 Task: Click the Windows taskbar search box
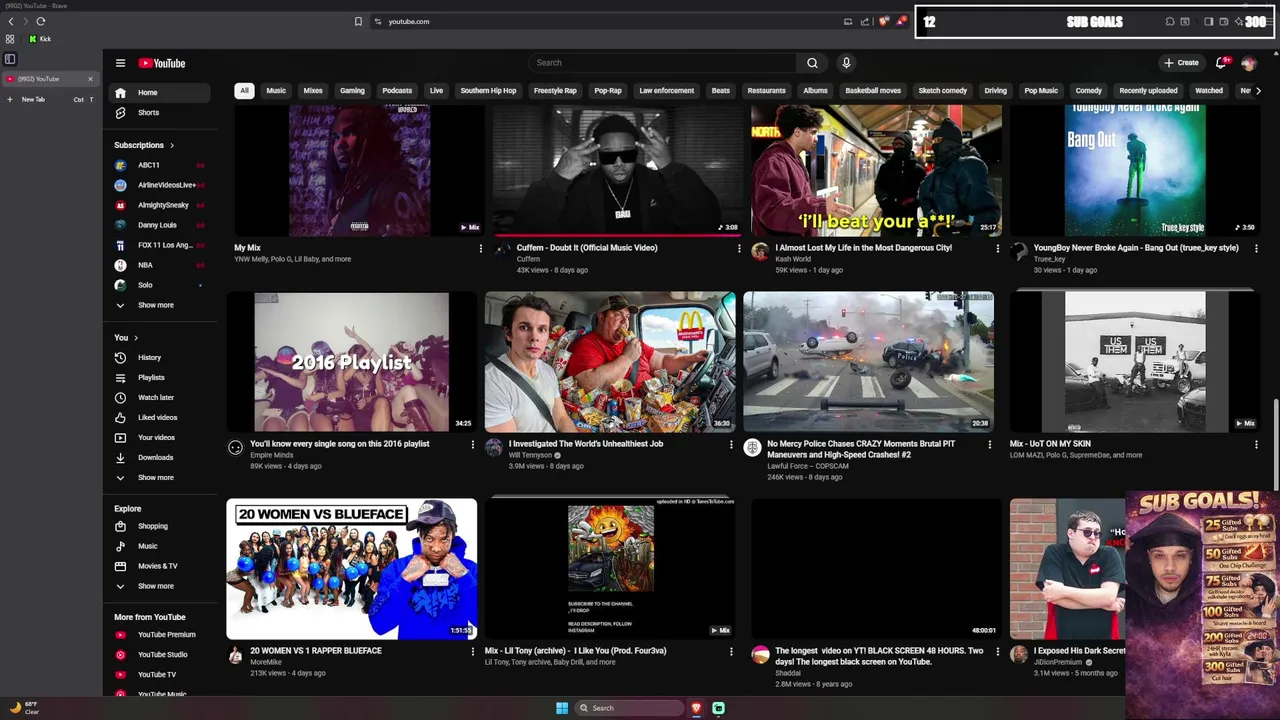(630, 708)
